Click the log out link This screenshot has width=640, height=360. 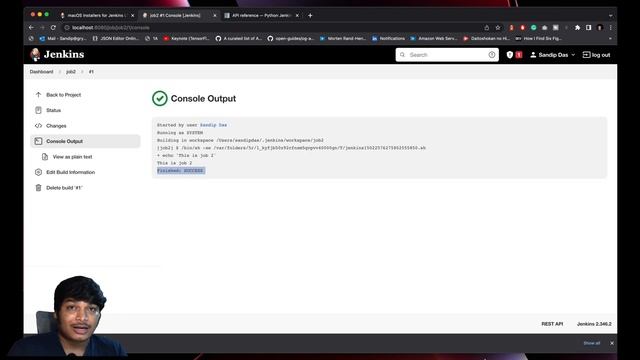coord(596,55)
